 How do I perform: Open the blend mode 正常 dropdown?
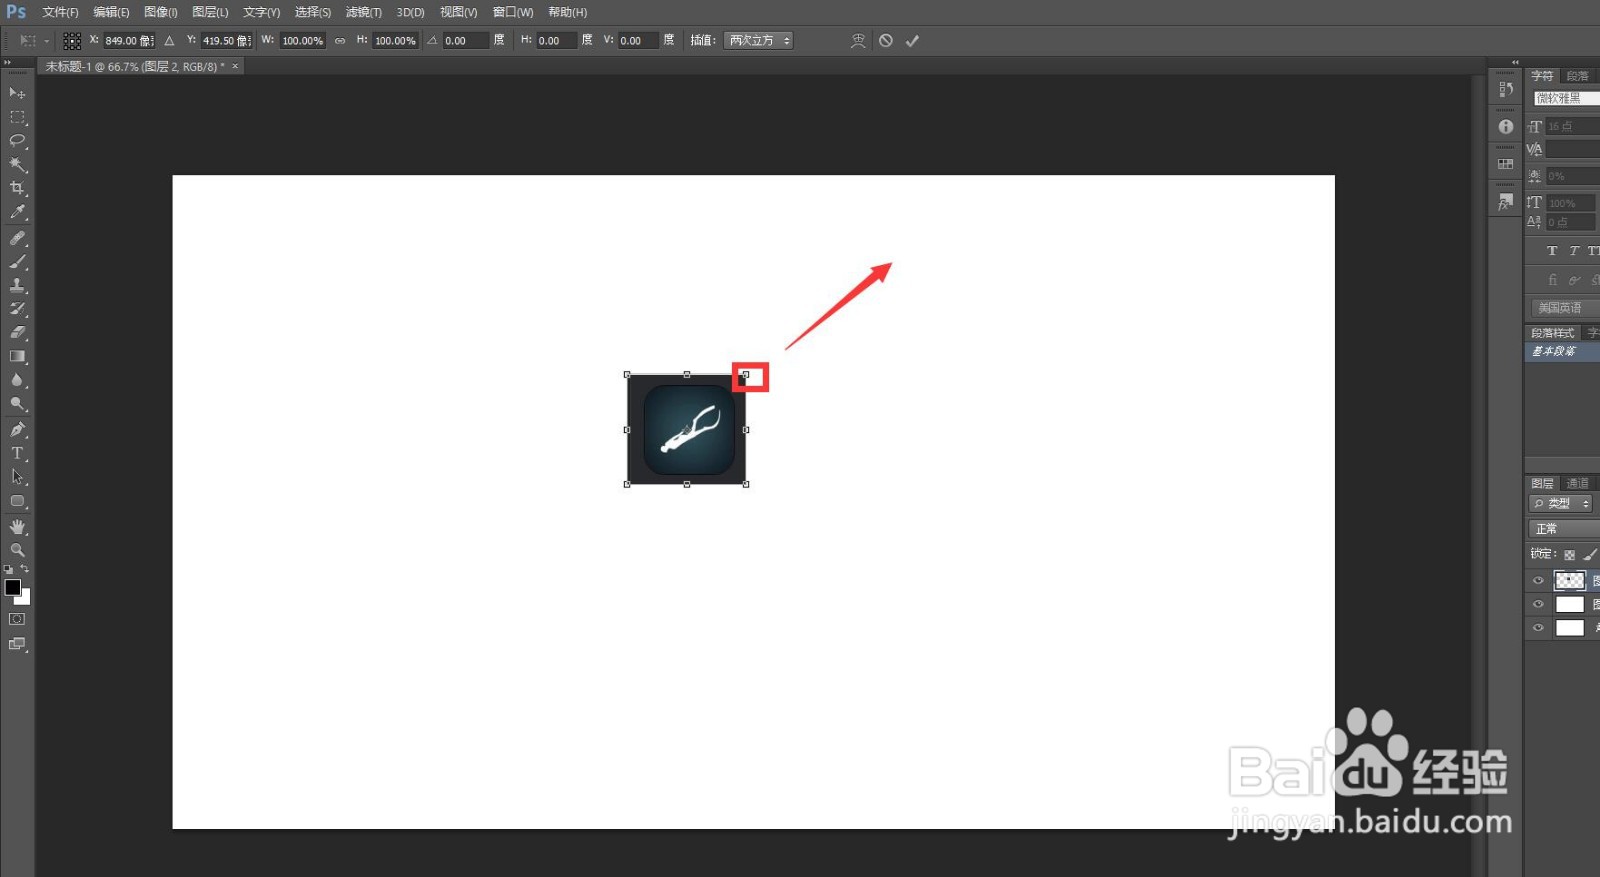coord(1564,529)
